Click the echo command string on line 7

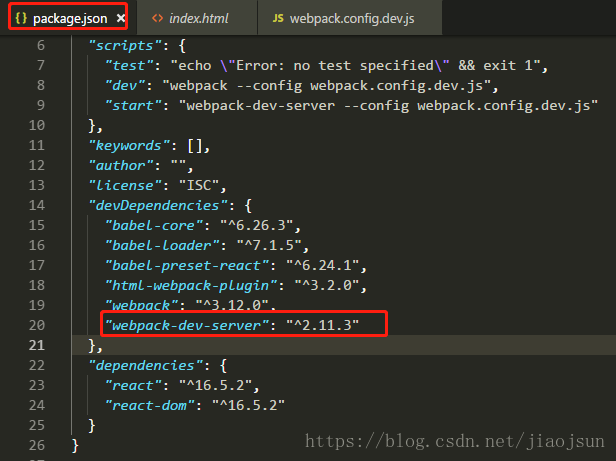[x=355, y=65]
